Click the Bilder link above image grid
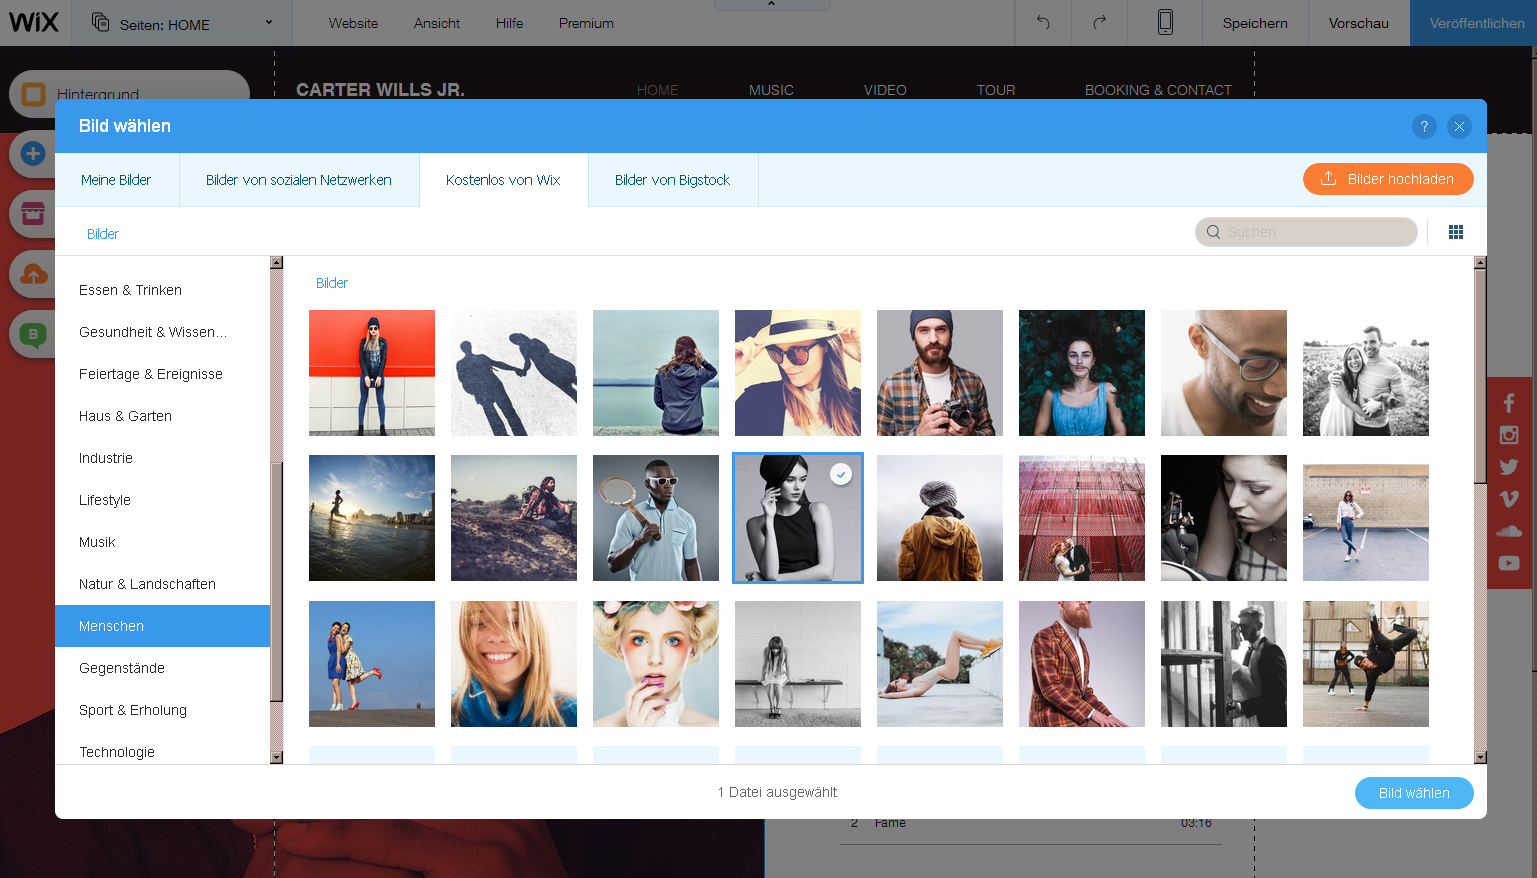 click(x=332, y=283)
